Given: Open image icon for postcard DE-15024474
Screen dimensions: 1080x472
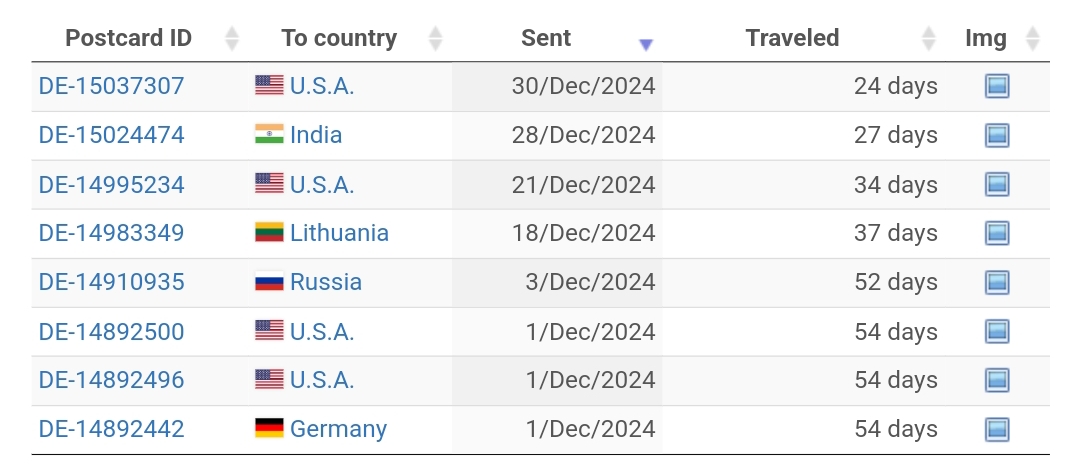Looking at the screenshot, I should tap(996, 135).
